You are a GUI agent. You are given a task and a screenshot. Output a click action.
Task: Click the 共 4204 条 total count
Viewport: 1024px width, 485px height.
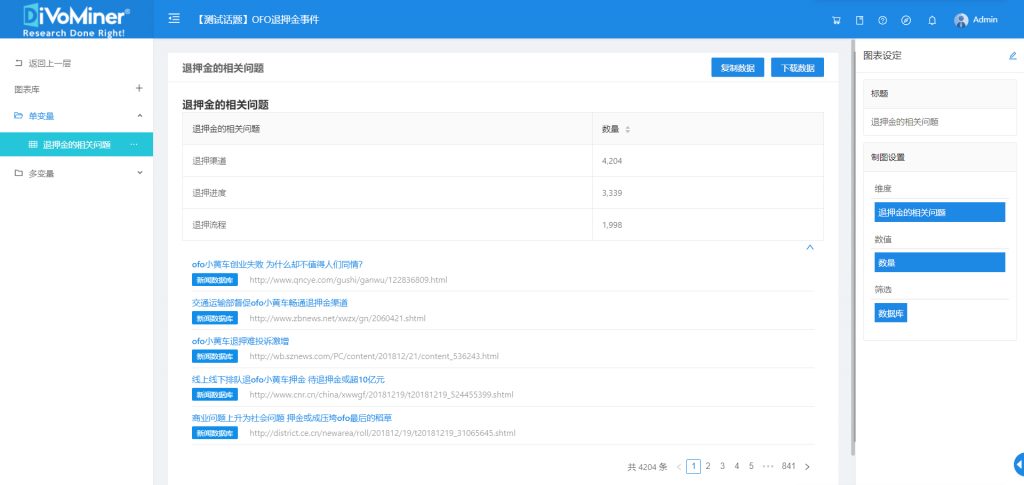point(647,467)
